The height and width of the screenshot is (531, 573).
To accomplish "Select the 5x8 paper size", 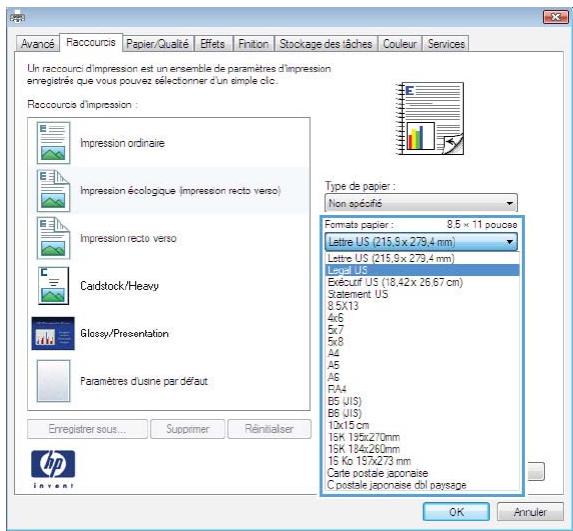I will [422, 342].
